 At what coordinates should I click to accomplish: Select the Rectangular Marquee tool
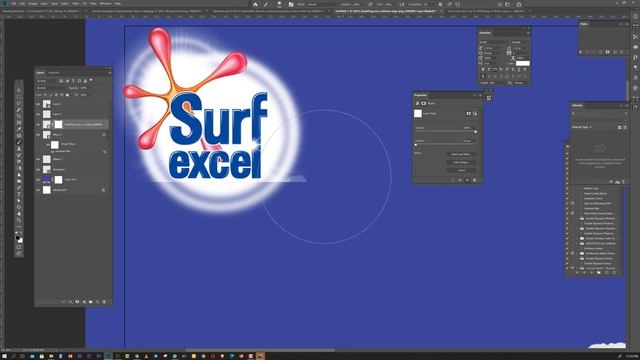[19, 97]
